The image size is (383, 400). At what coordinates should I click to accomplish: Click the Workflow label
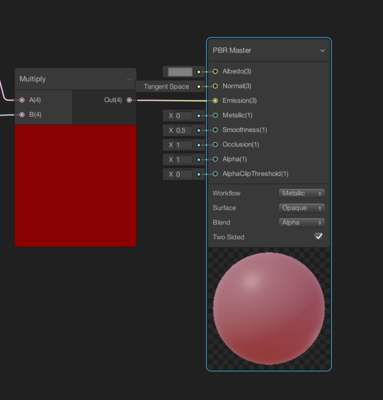(x=226, y=193)
